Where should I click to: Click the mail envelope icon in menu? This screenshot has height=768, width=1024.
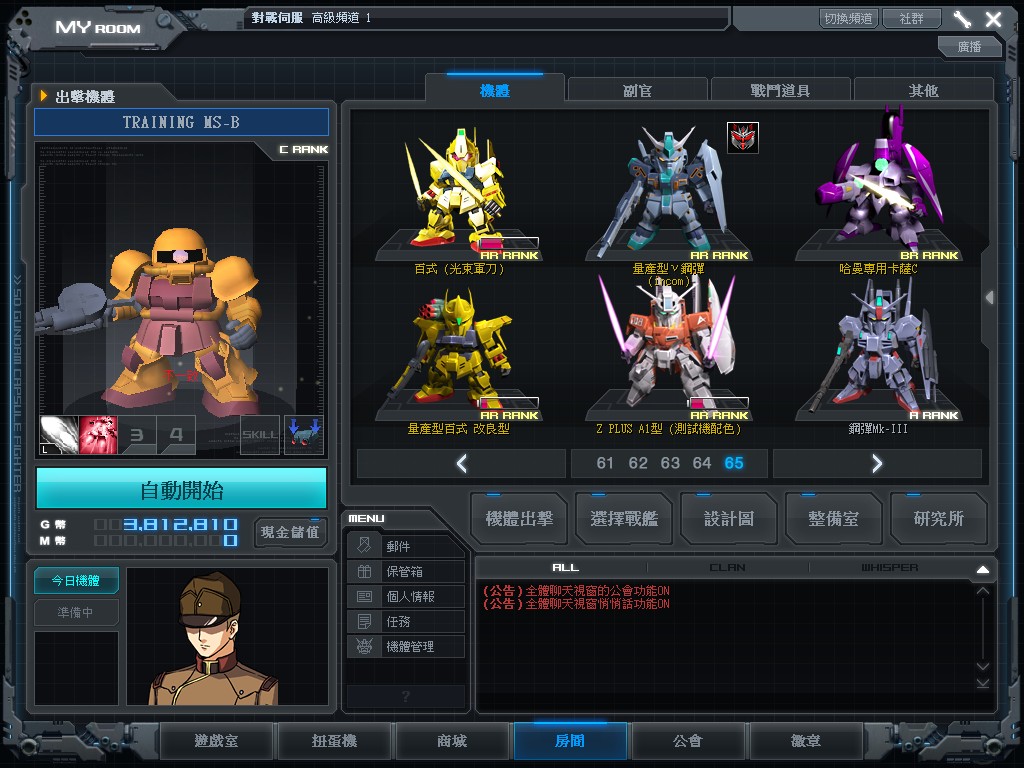point(364,546)
